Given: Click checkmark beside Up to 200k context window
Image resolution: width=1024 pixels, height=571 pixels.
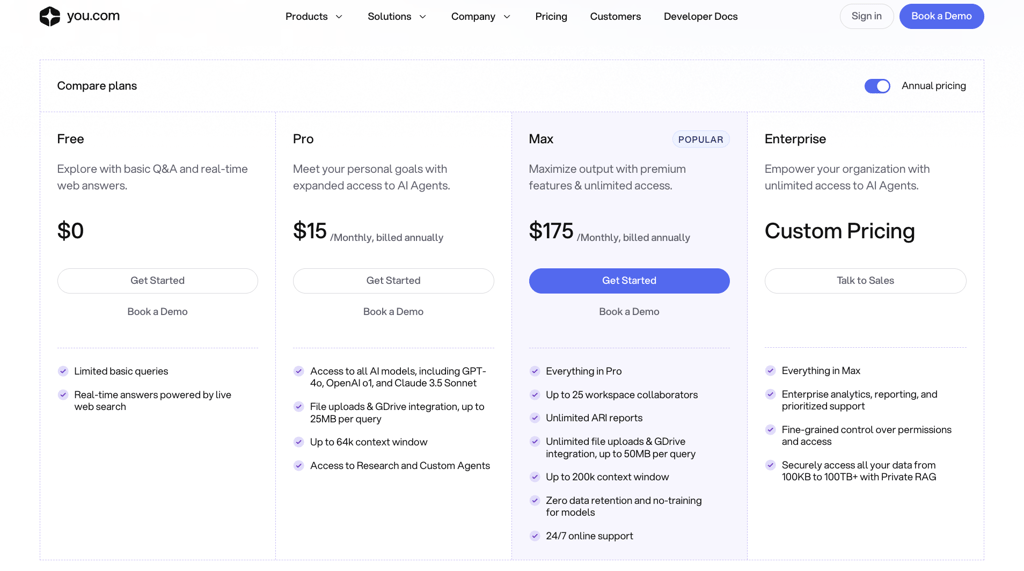Looking at the screenshot, I should [x=534, y=477].
